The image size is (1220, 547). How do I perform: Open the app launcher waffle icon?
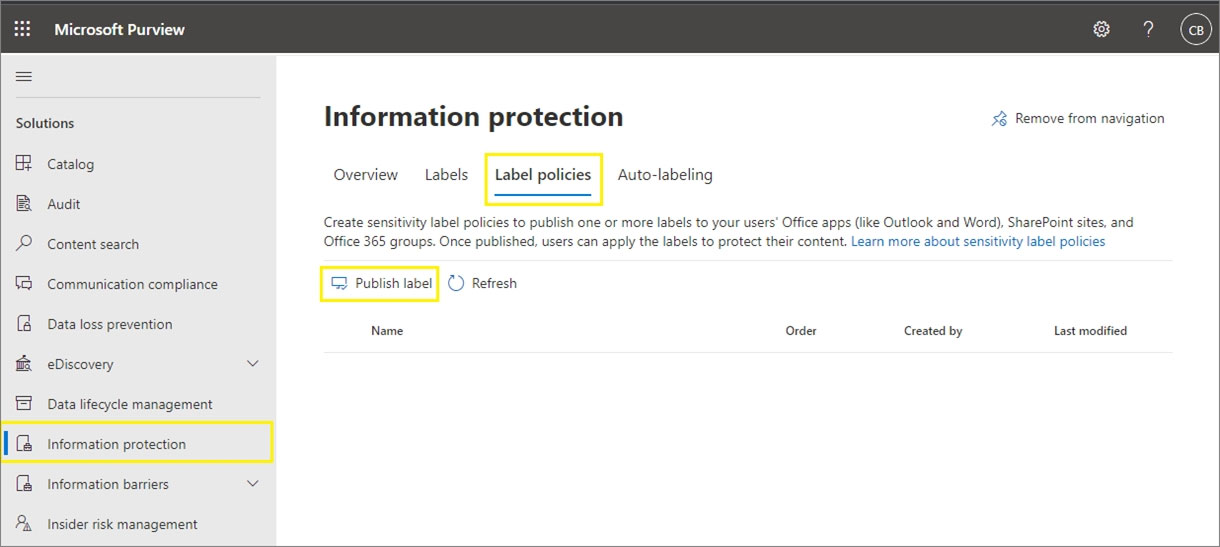[x=22, y=29]
